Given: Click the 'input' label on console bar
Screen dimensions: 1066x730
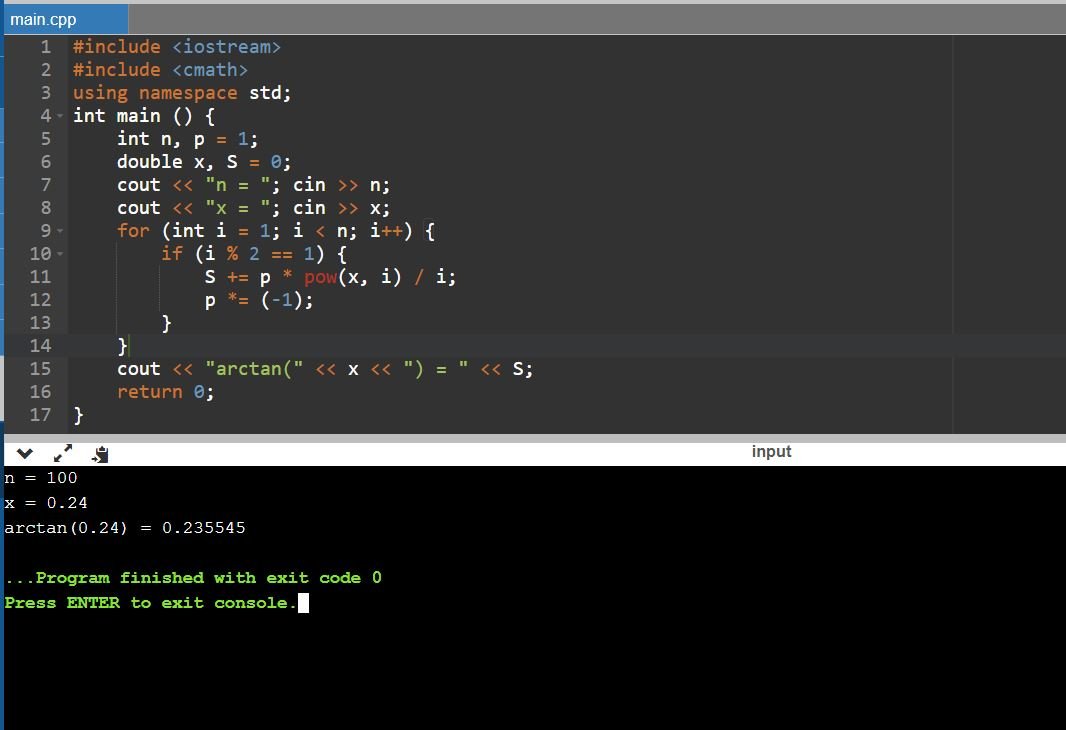Looking at the screenshot, I should pos(771,452).
